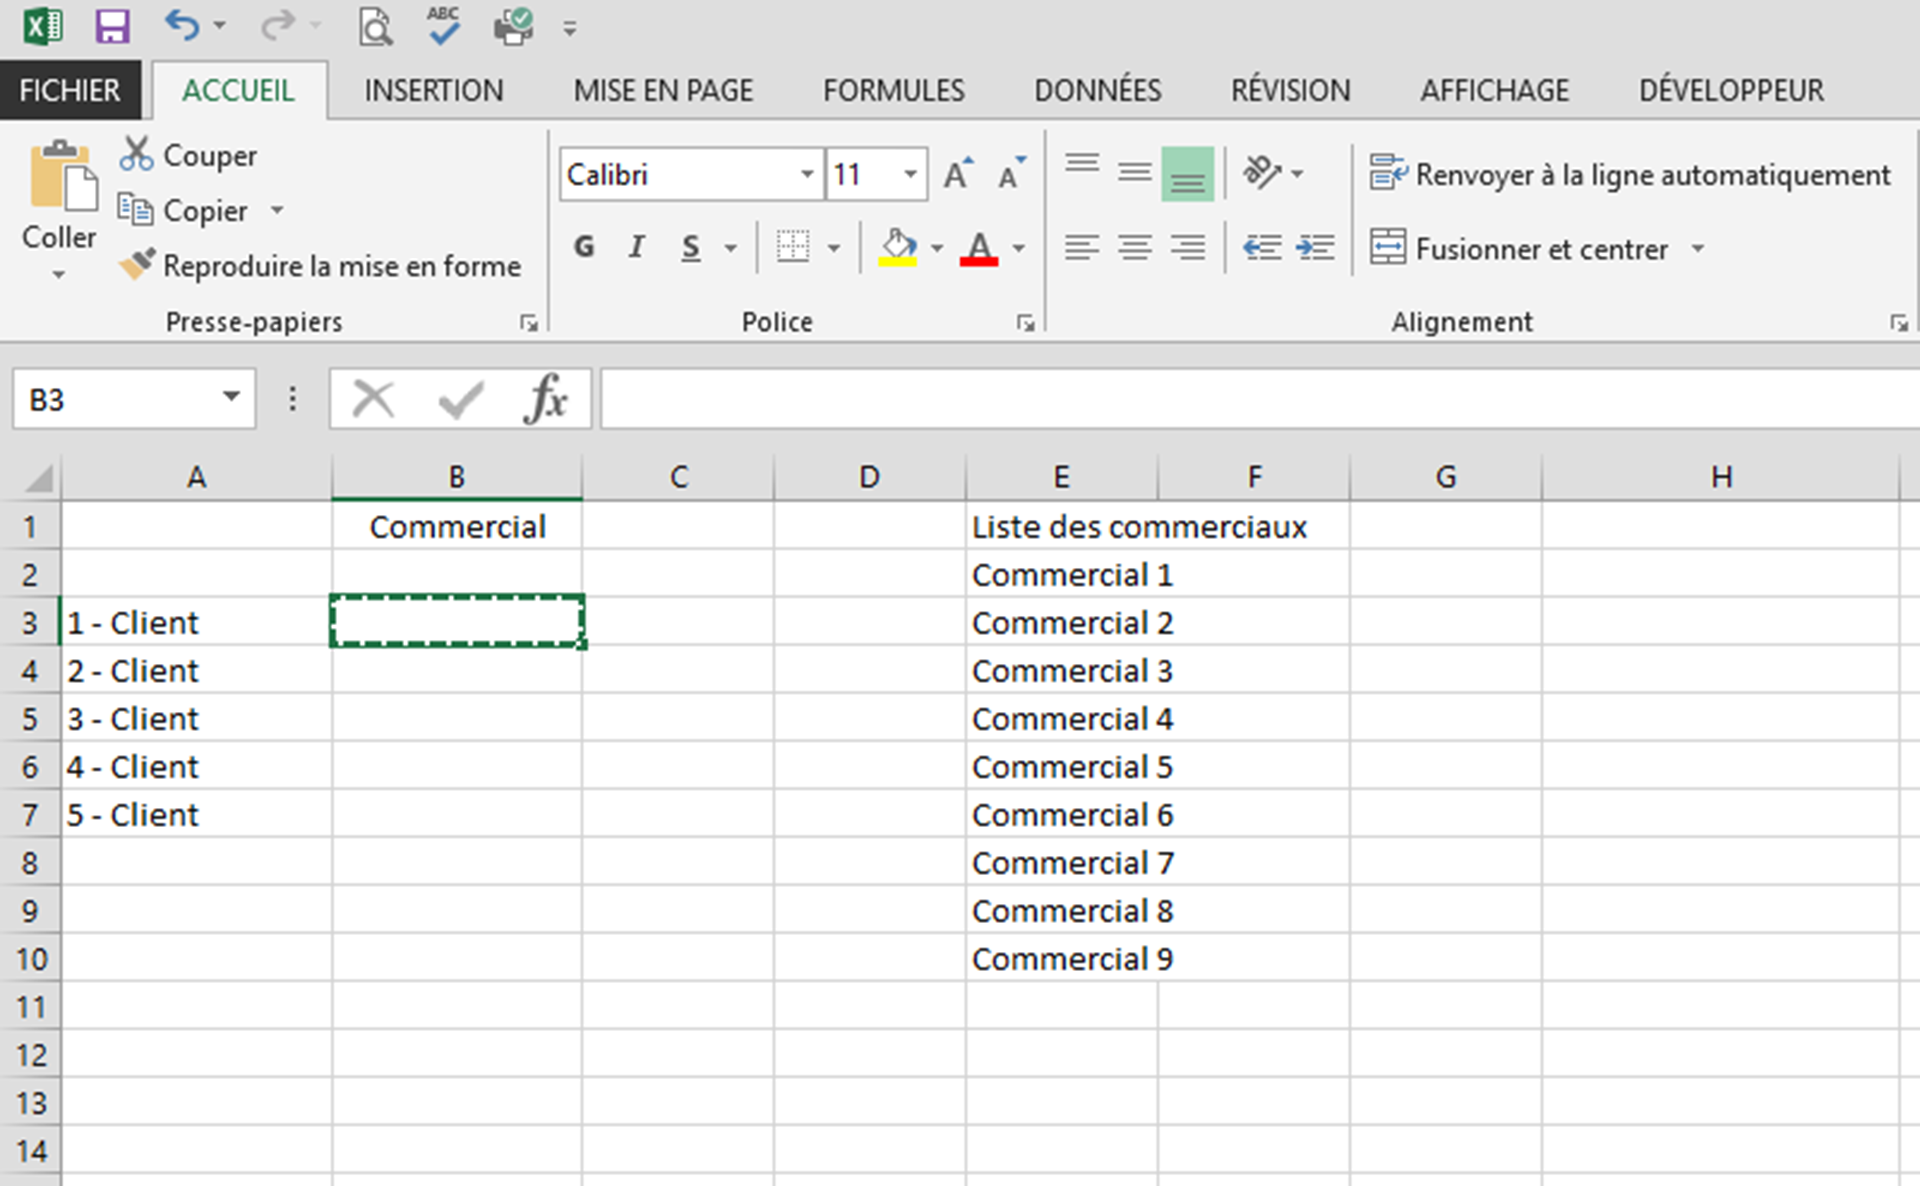
Task: Switch to the INSERTION tab
Action: coord(434,90)
